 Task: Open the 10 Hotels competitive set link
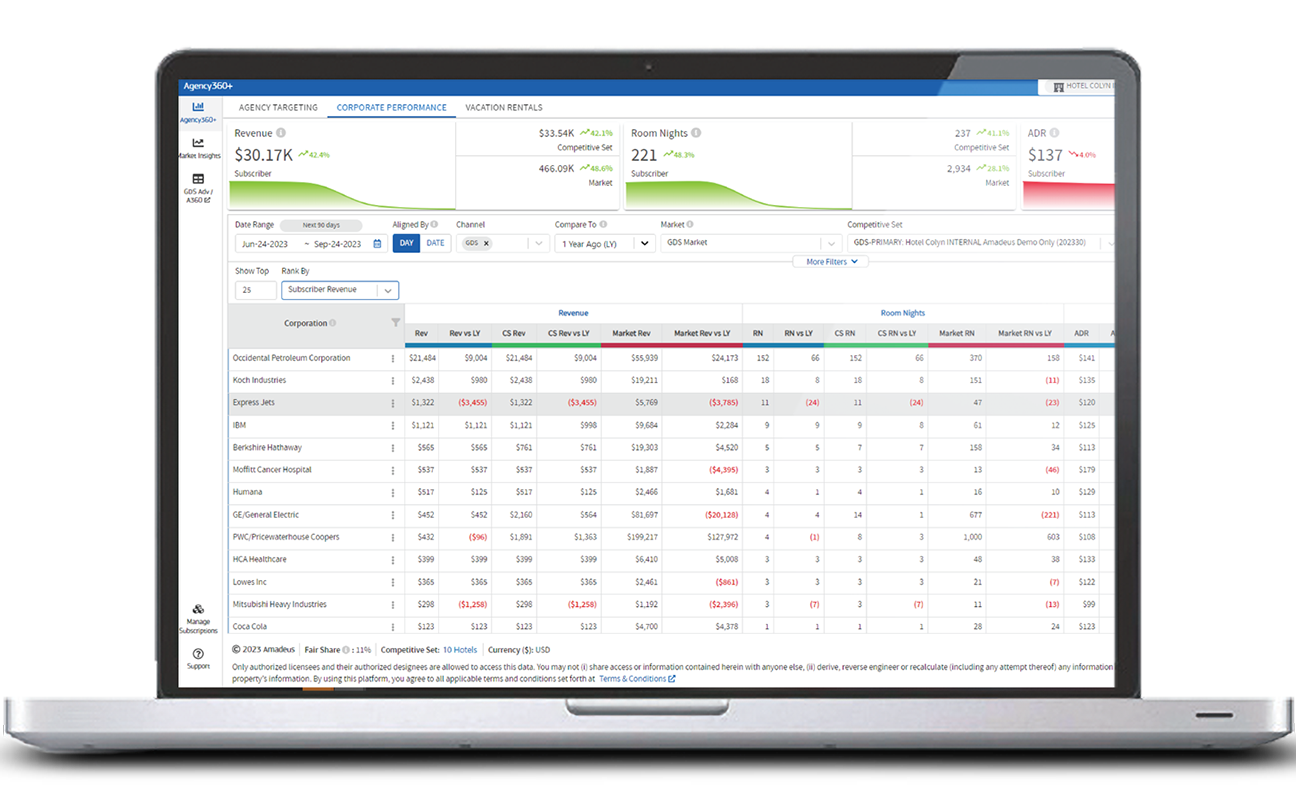[x=460, y=650]
